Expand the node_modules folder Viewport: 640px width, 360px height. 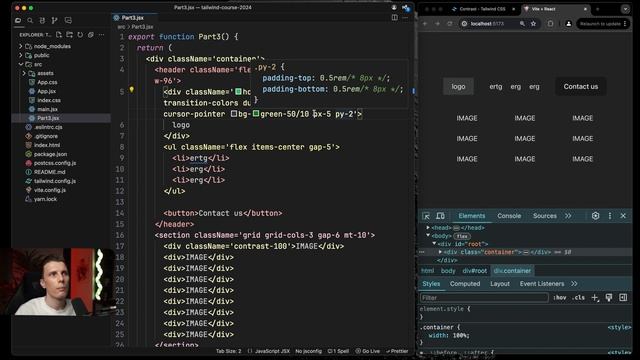tap(20, 47)
